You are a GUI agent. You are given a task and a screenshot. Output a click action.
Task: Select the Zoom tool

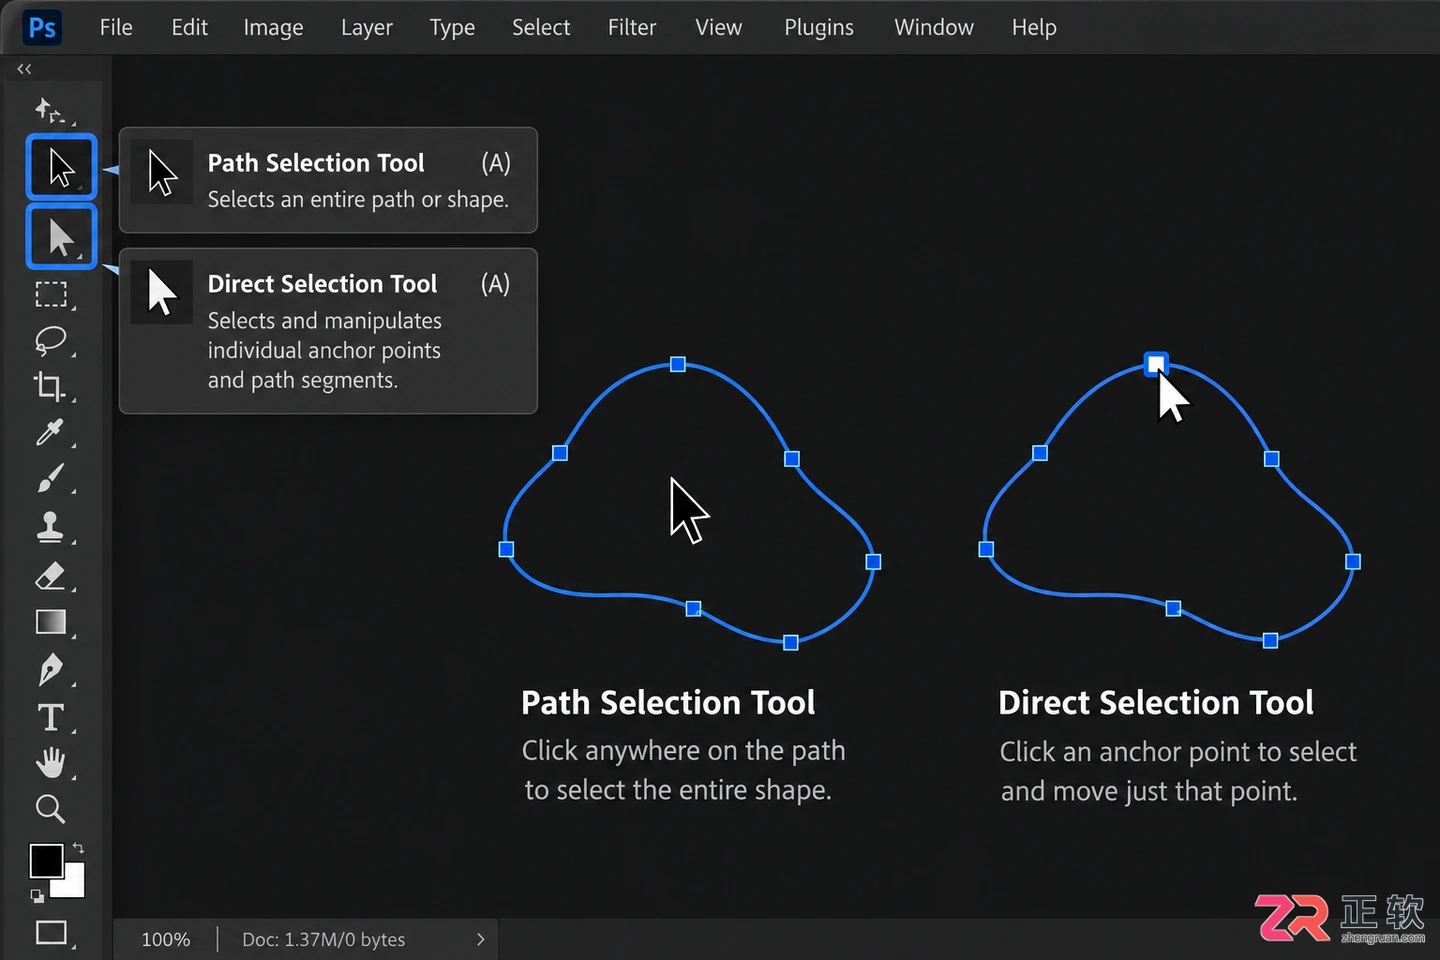click(50, 808)
